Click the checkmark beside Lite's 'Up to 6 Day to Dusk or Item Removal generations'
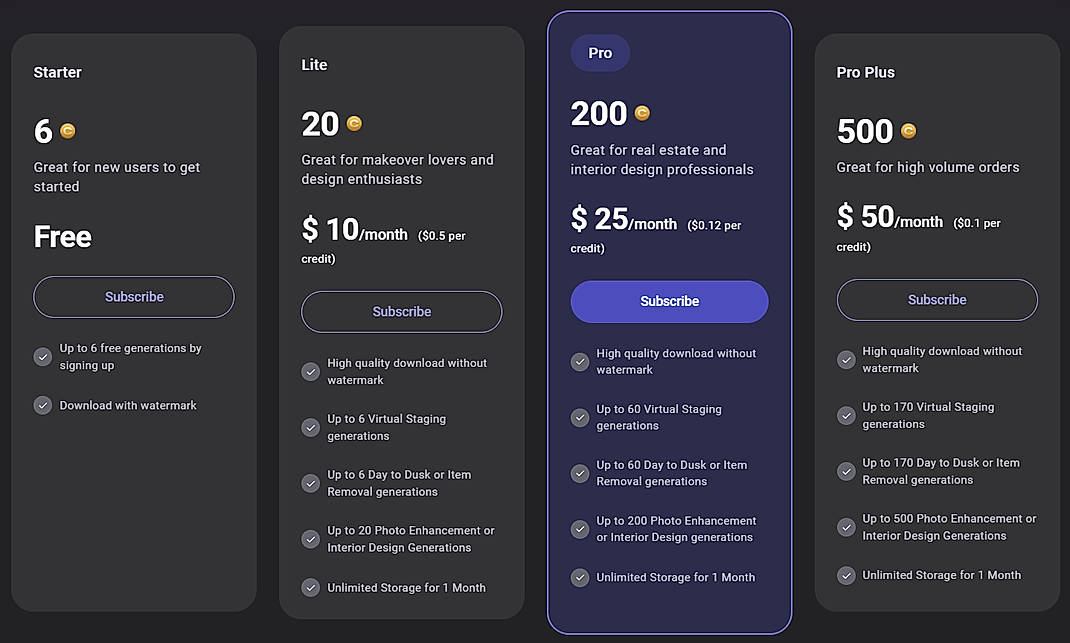This screenshot has height=643, width=1070. click(310, 483)
